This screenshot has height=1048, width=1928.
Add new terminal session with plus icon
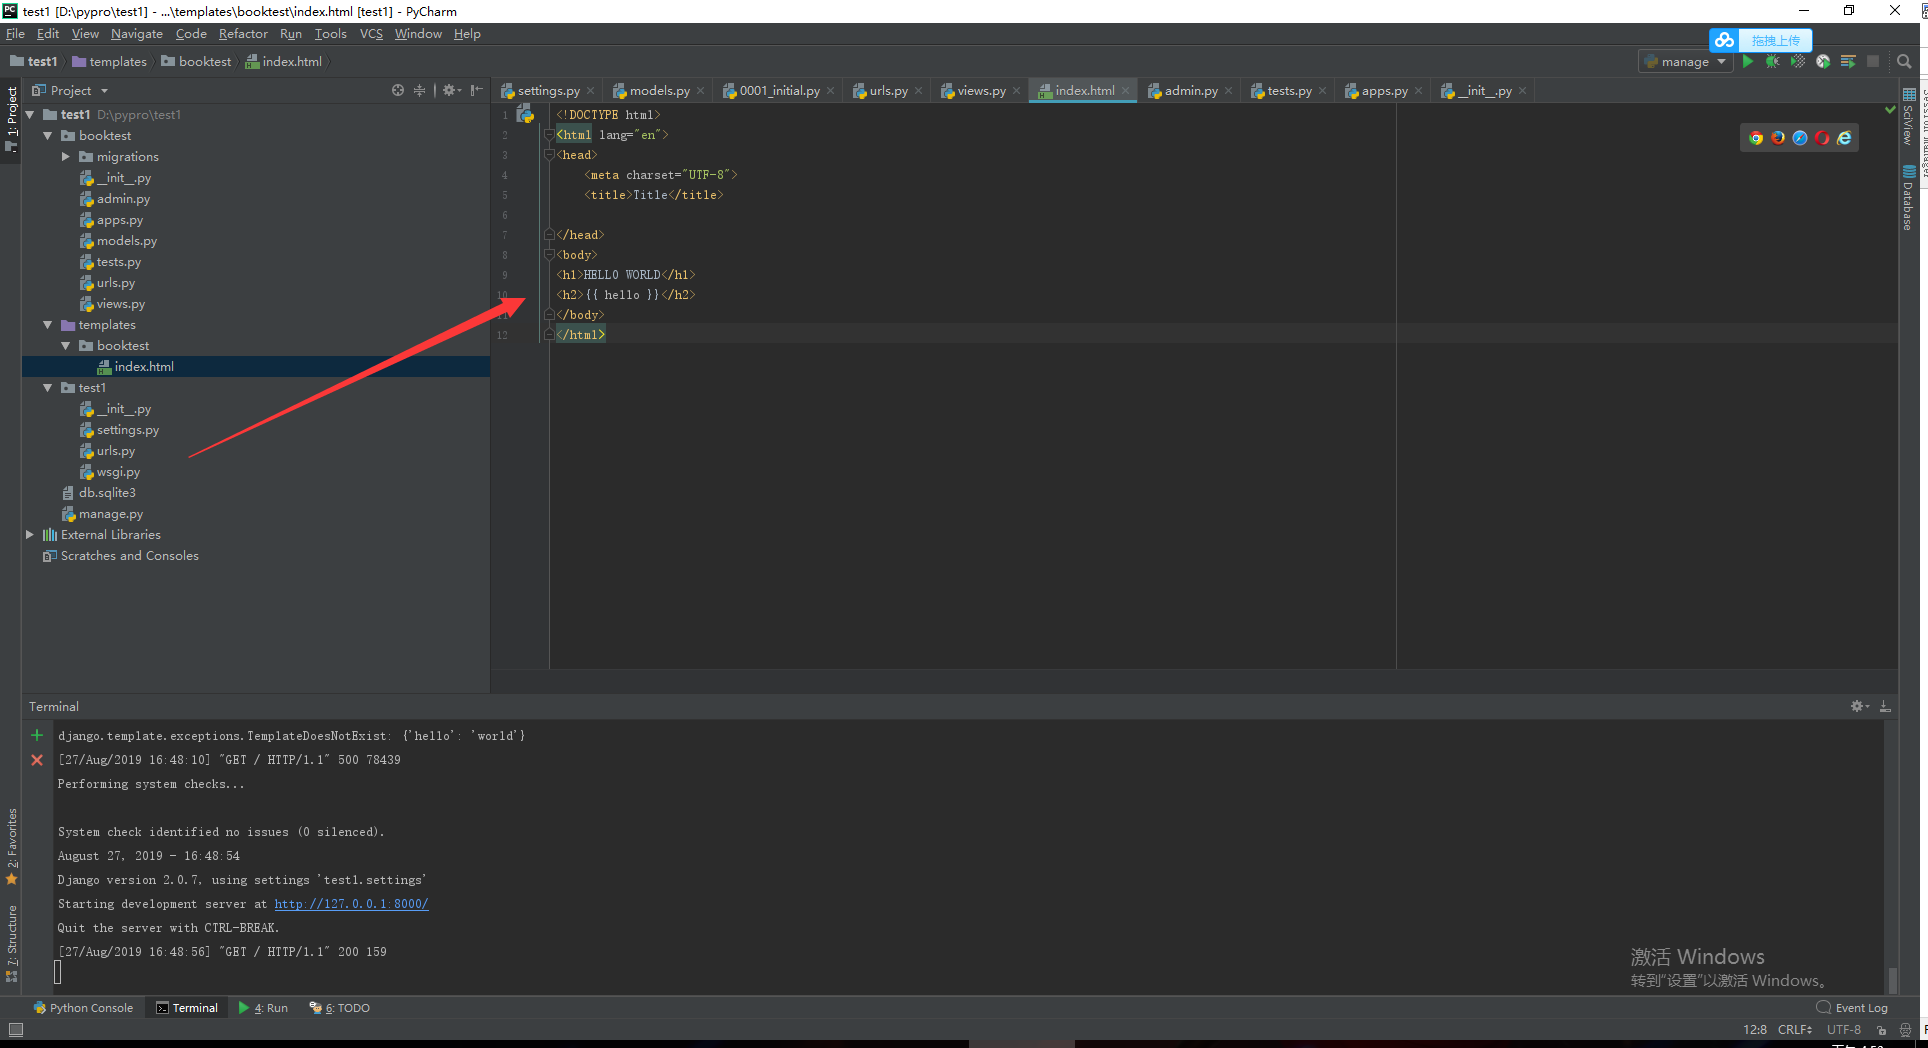point(37,735)
